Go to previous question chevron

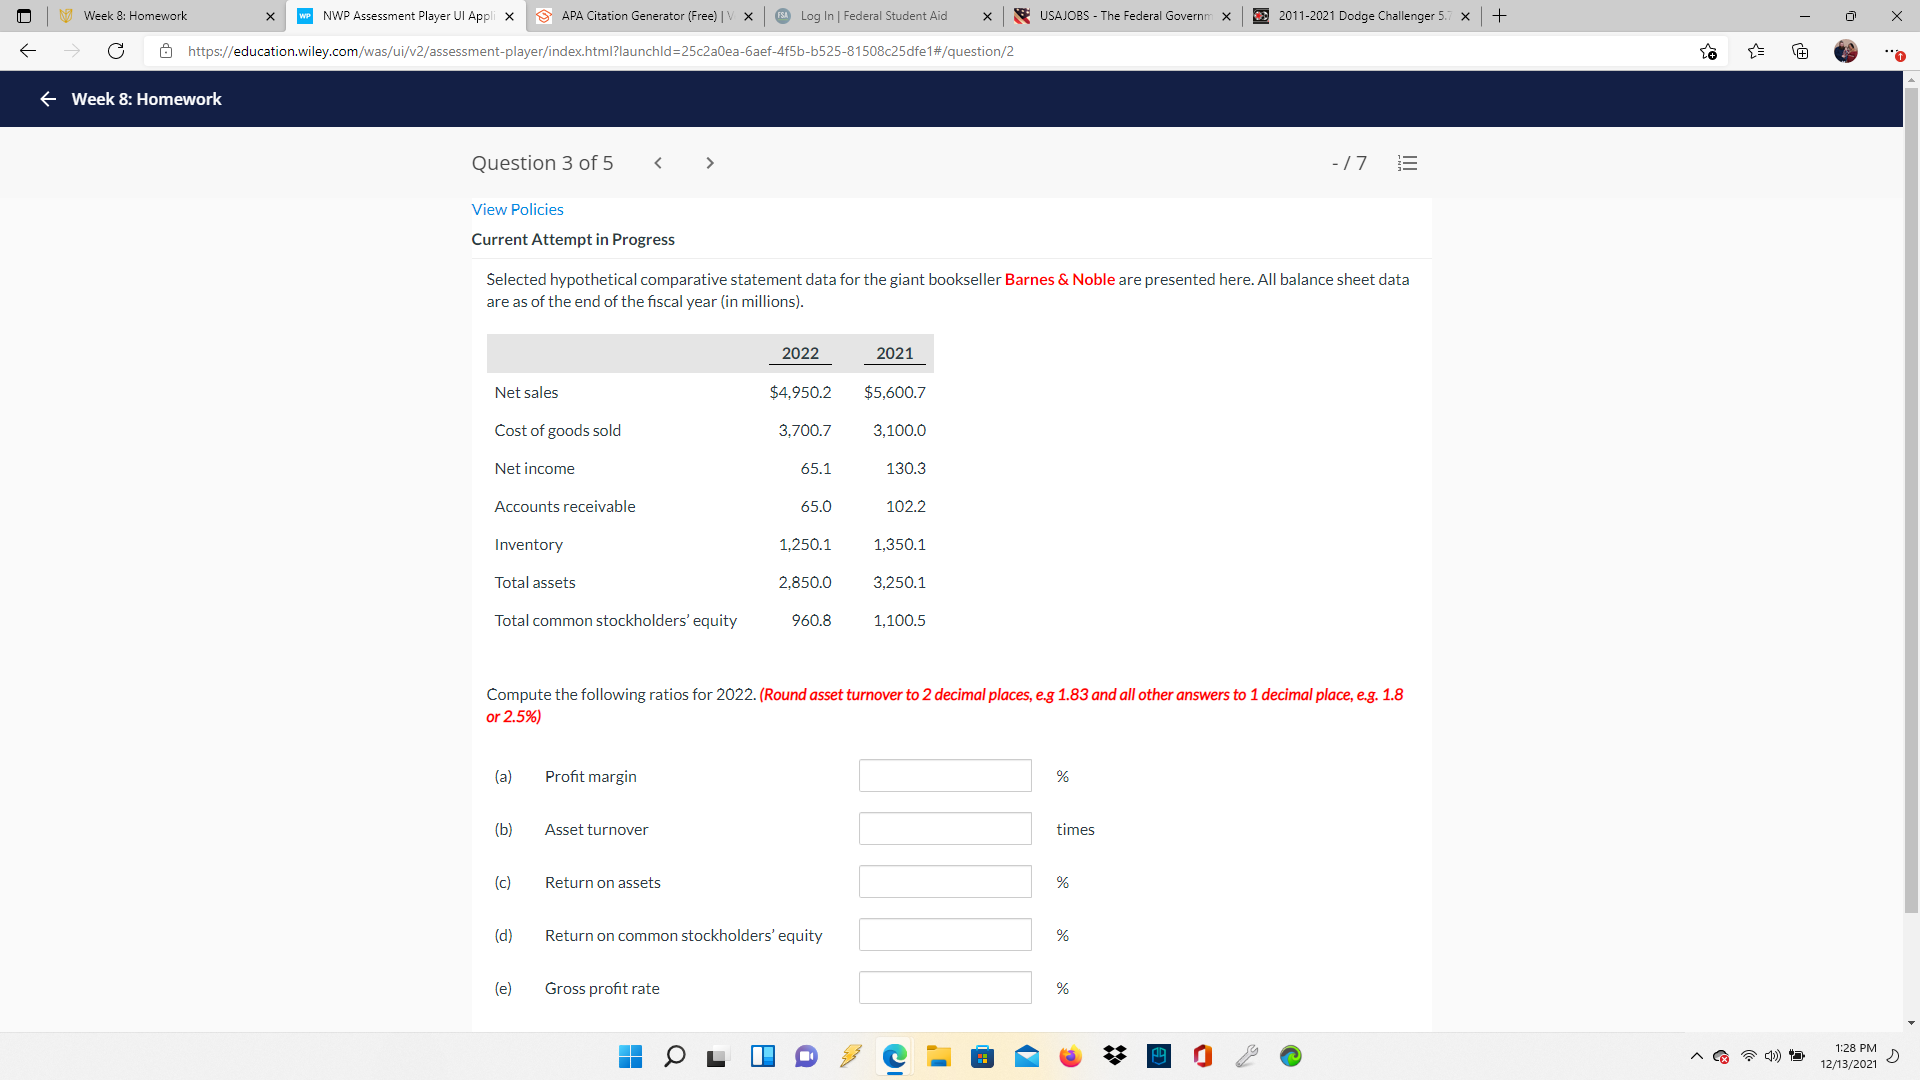[x=658, y=162]
